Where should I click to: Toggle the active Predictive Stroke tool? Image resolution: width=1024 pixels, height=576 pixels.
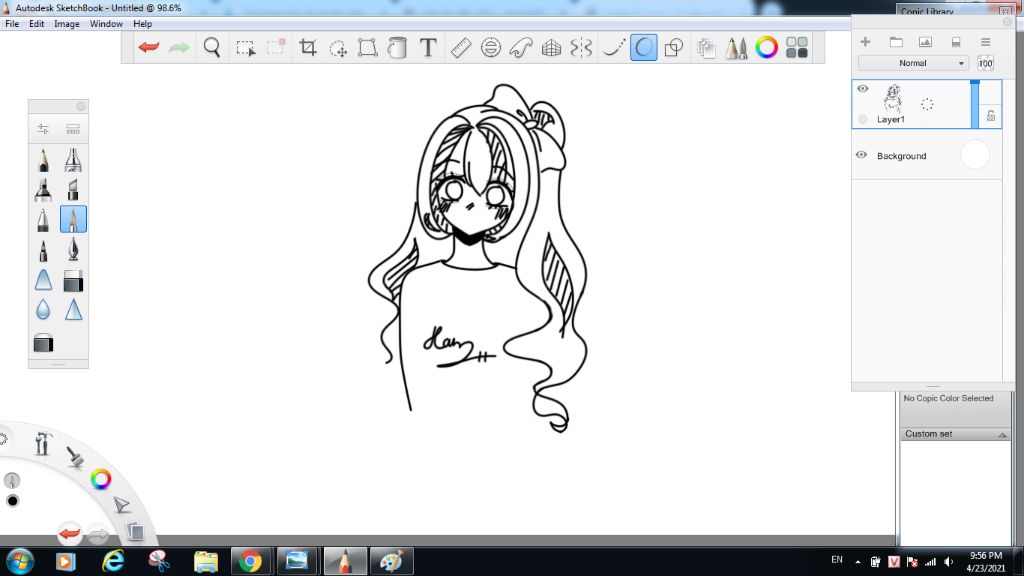pyautogui.click(x=643, y=47)
